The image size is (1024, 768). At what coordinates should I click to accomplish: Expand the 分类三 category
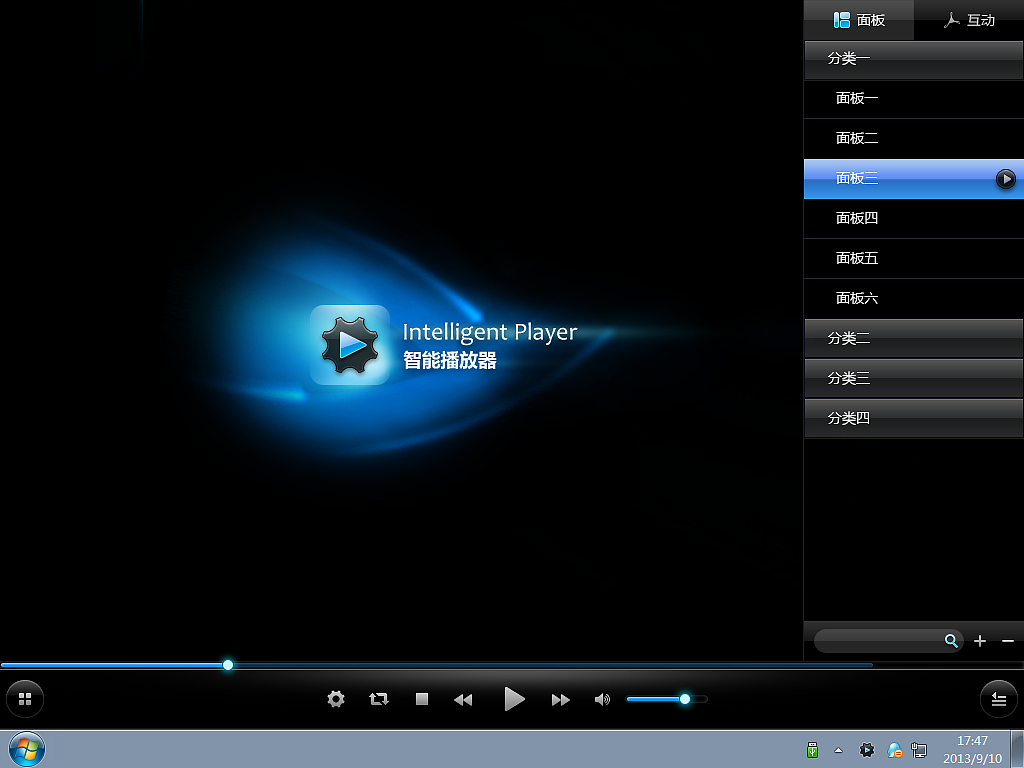[x=913, y=378]
